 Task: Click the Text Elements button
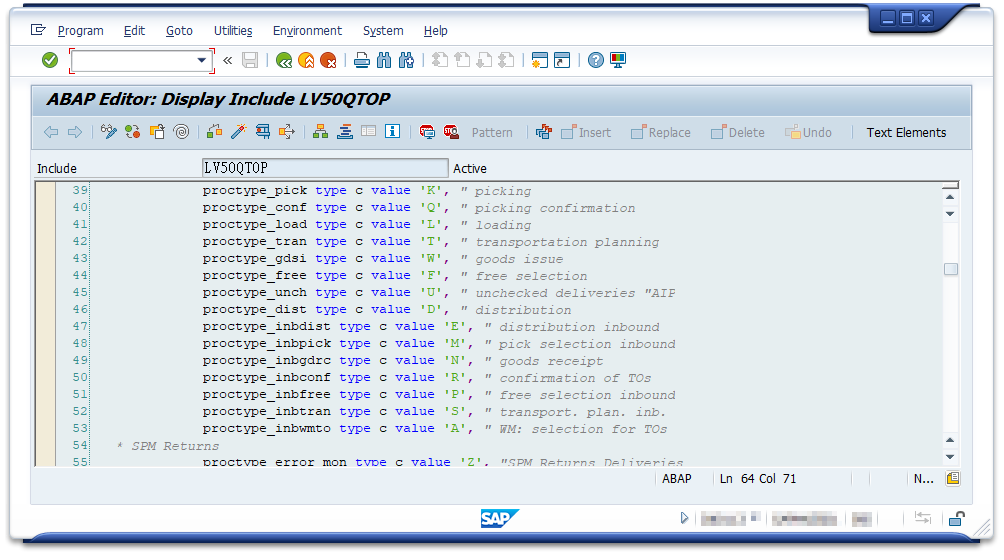click(906, 133)
